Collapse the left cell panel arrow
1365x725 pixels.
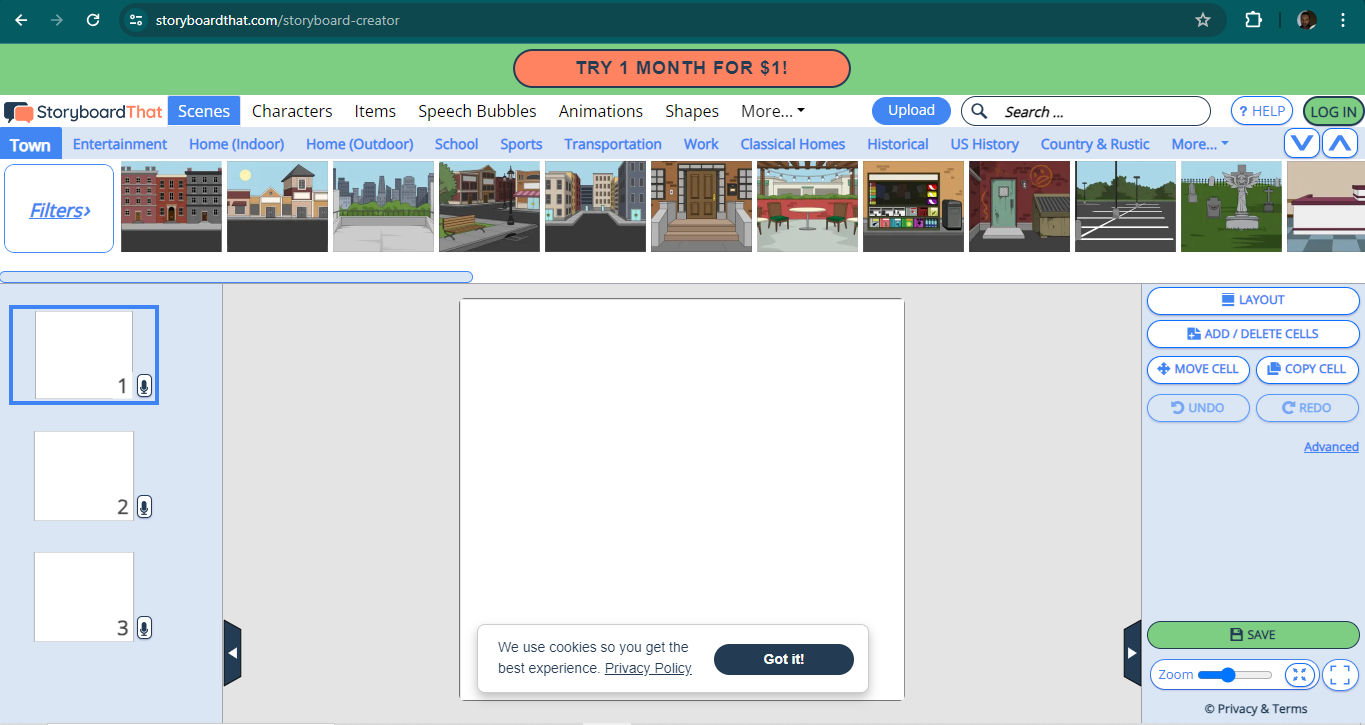tap(232, 653)
